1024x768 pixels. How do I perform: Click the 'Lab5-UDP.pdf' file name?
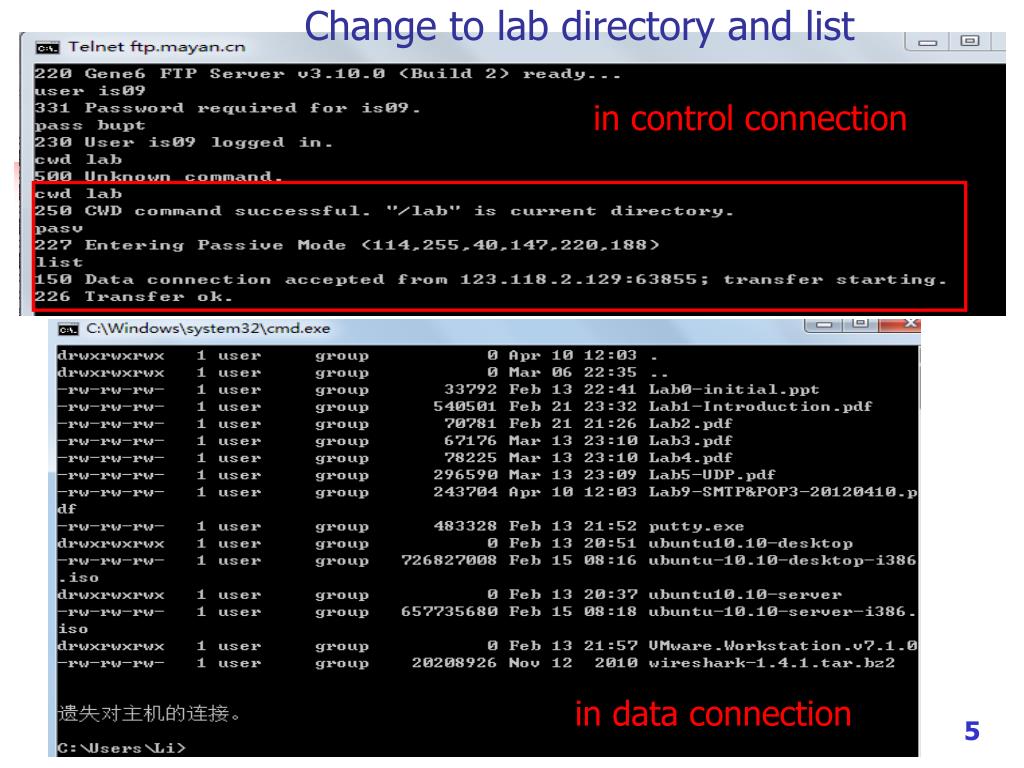pyautogui.click(x=712, y=475)
